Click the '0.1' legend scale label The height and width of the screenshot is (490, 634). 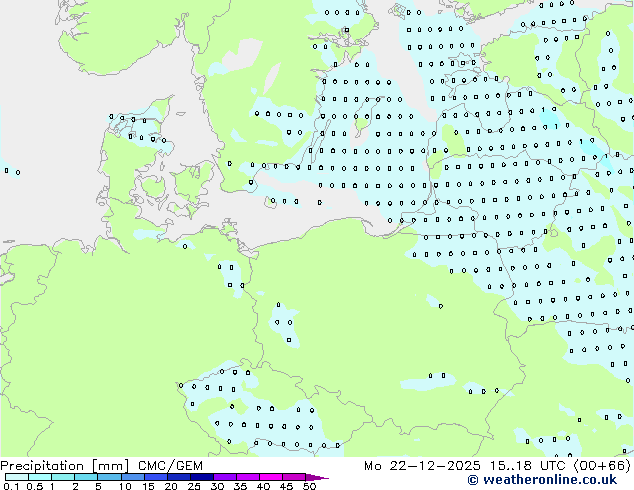[x=11, y=486]
